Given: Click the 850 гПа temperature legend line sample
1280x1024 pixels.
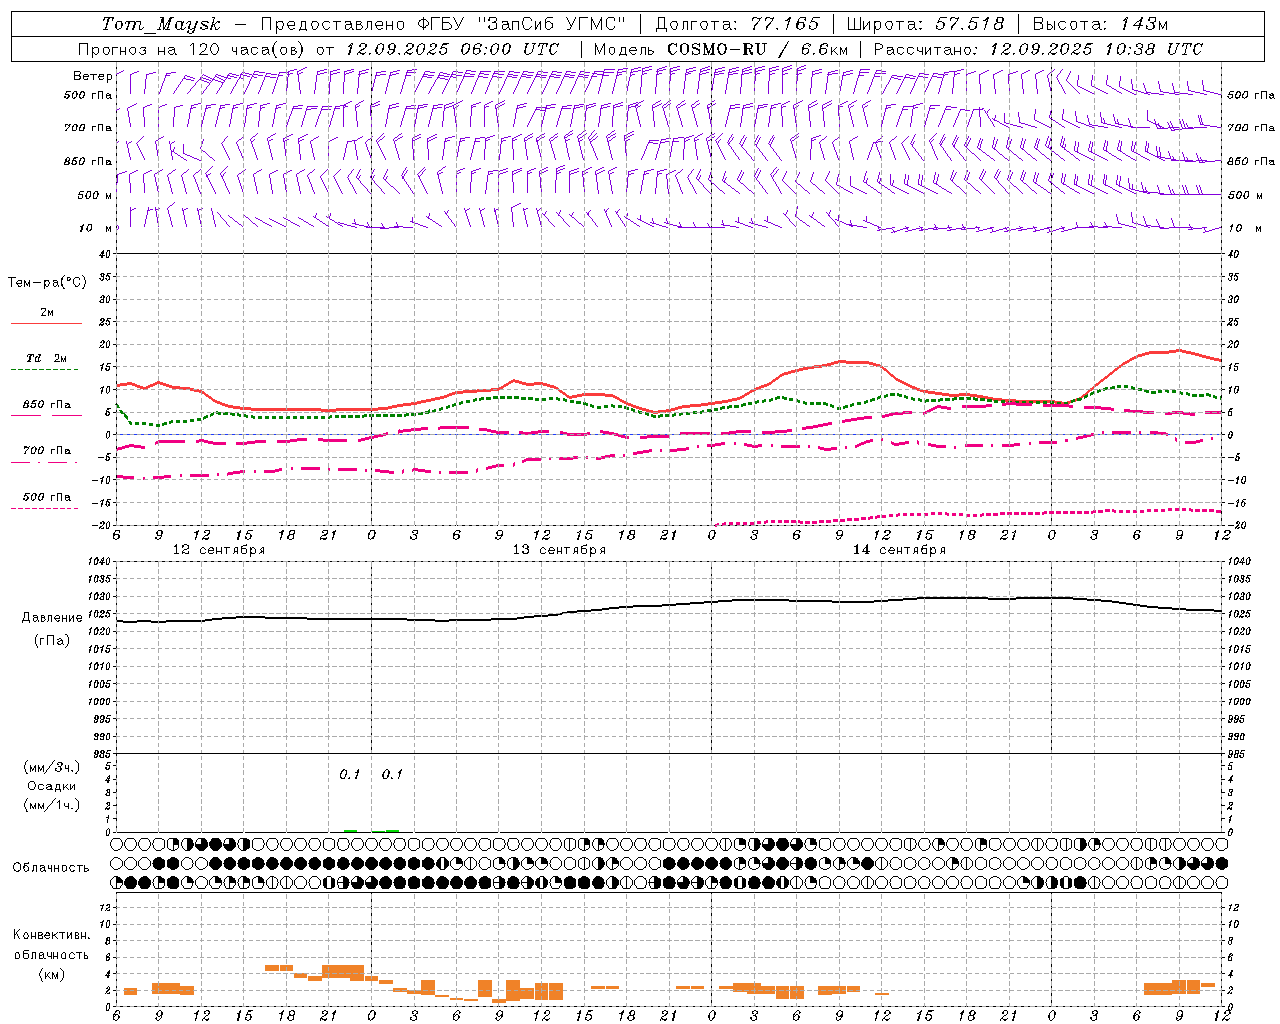Looking at the screenshot, I should coord(46,415).
